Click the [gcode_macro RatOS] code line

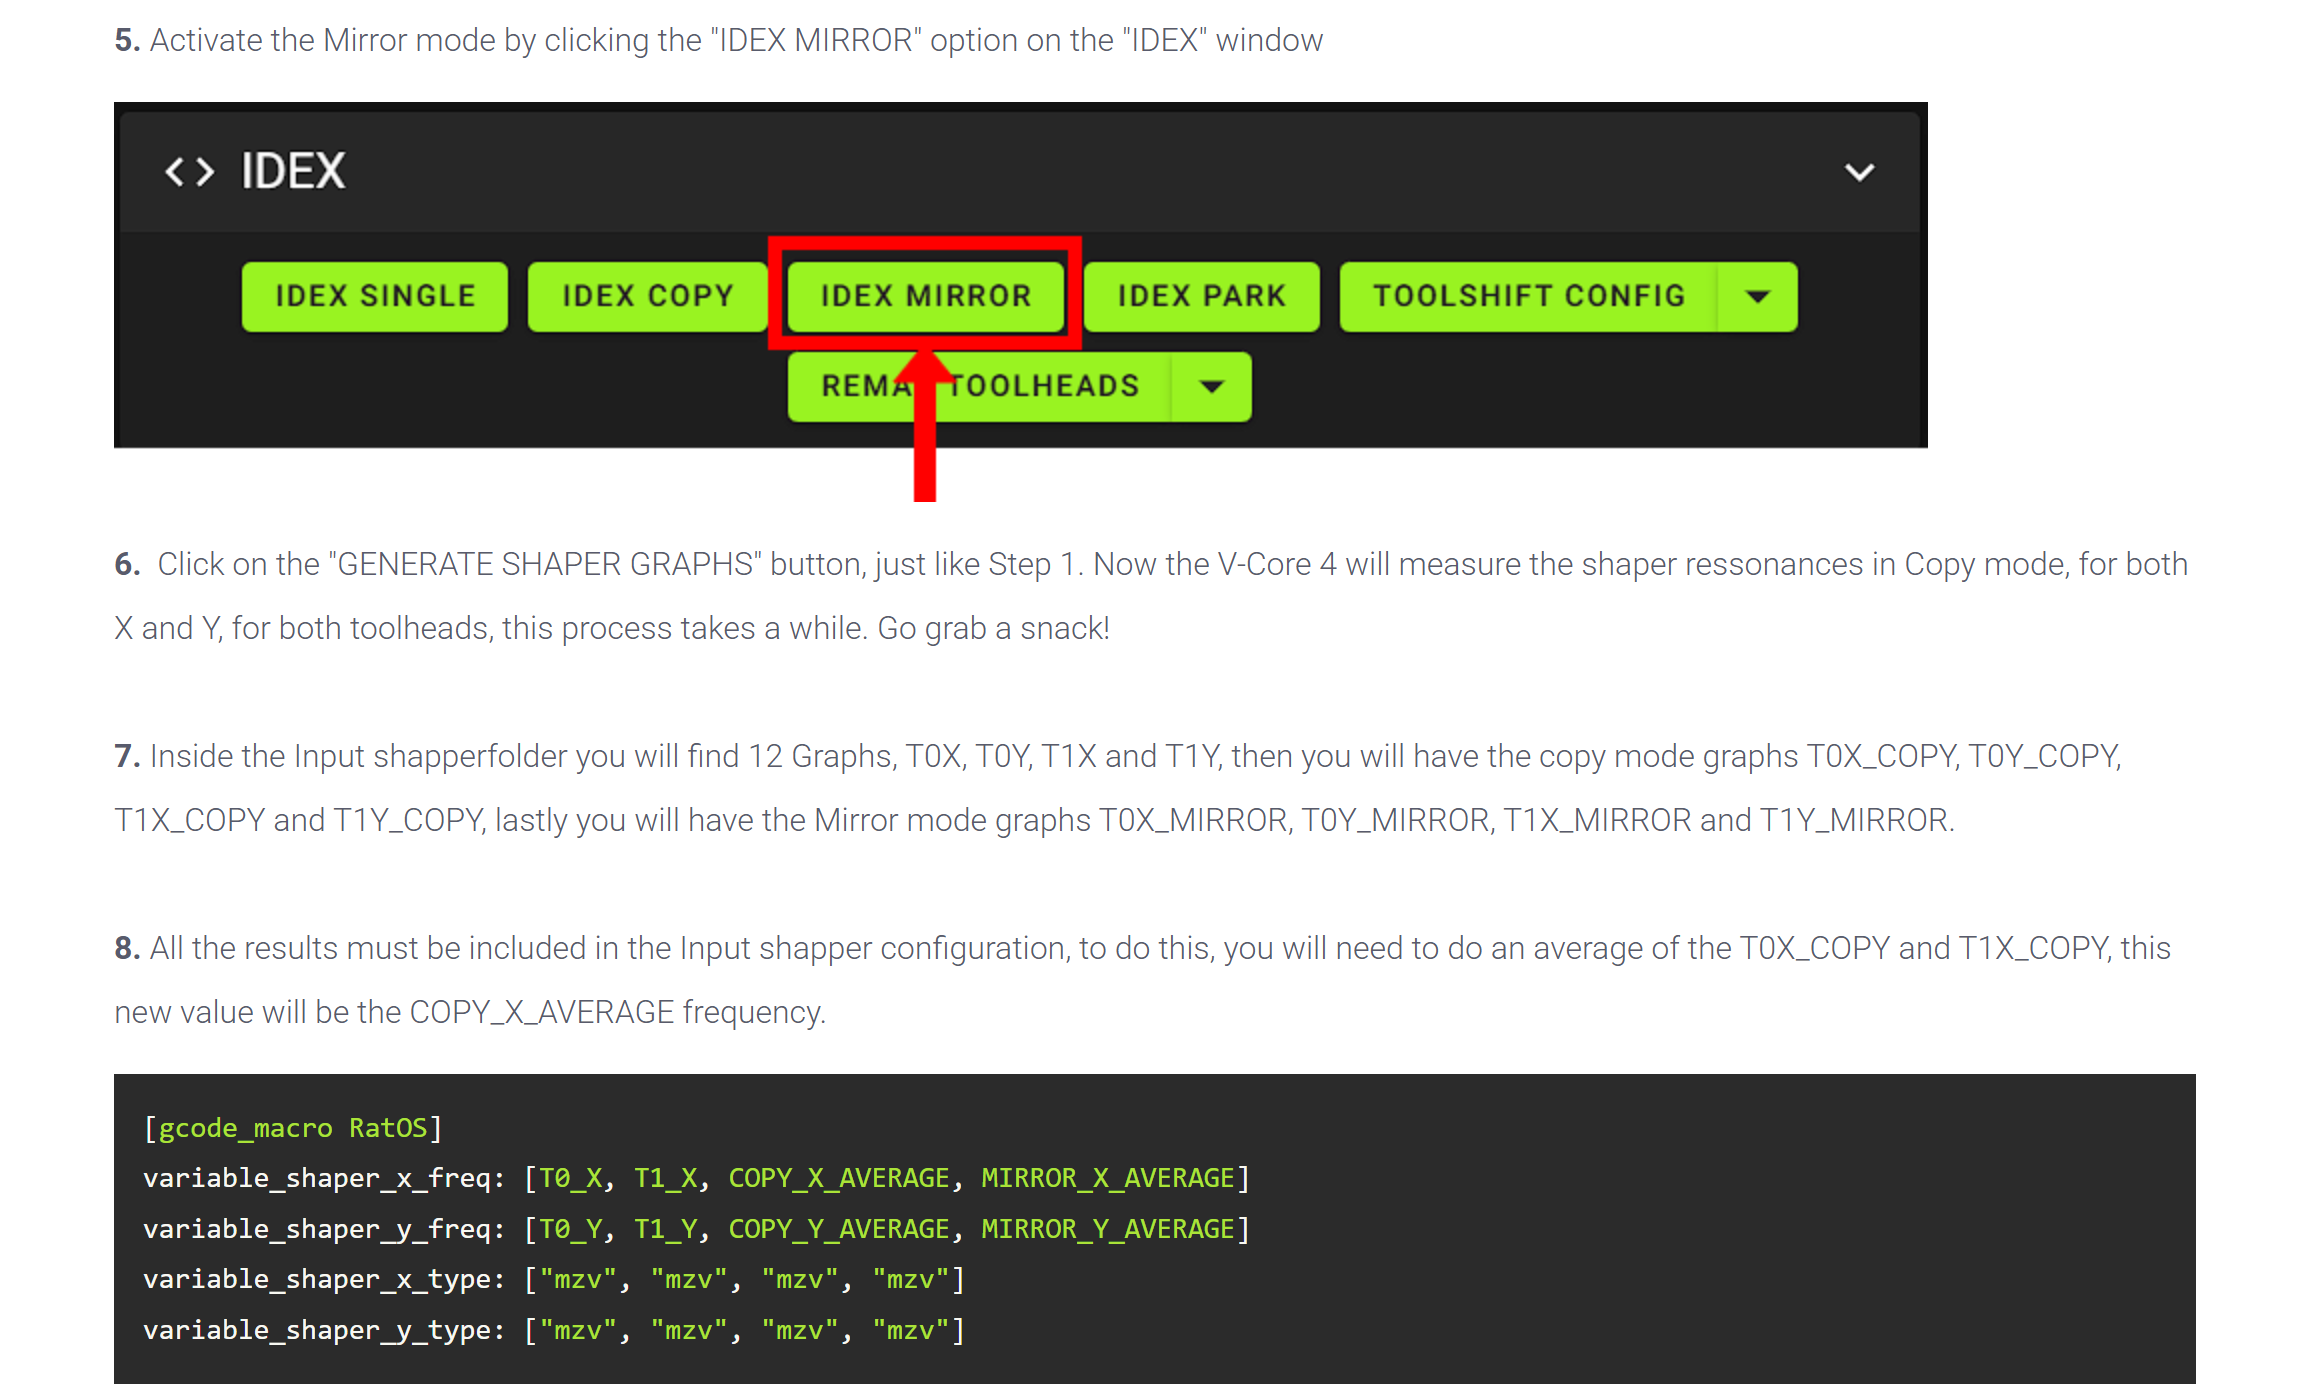coord(292,1128)
